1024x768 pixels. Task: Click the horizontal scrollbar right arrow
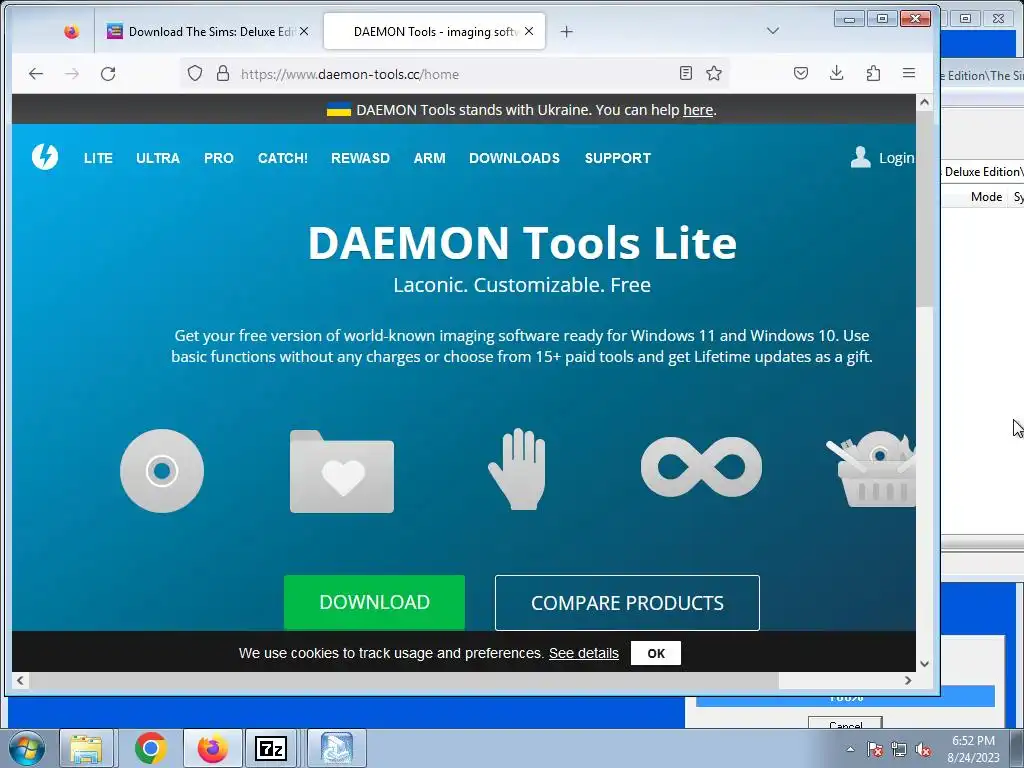pyautogui.click(x=908, y=680)
